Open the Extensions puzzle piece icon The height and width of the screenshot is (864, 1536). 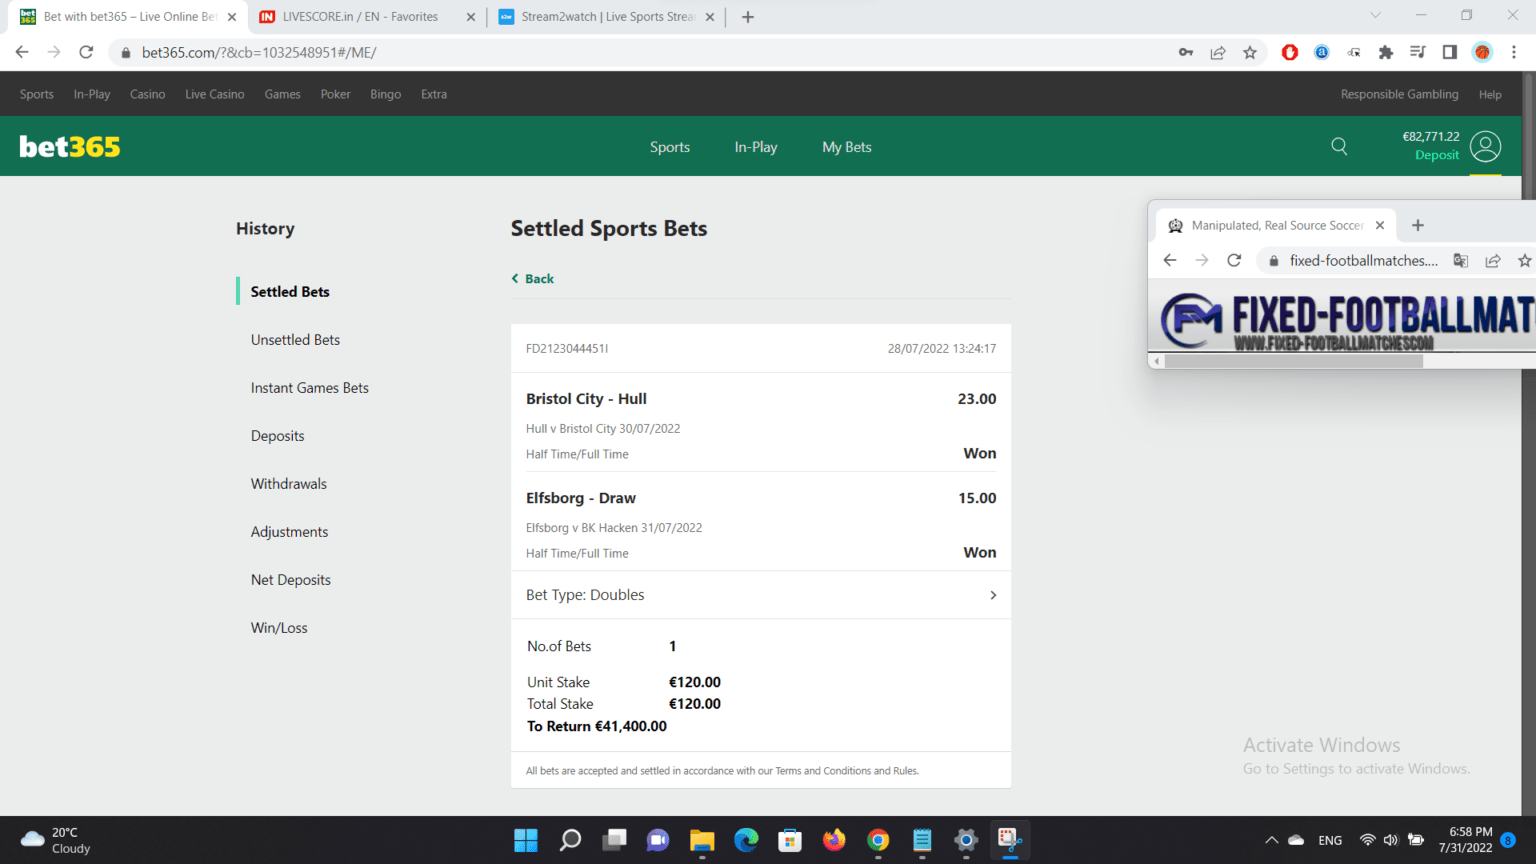pos(1386,52)
